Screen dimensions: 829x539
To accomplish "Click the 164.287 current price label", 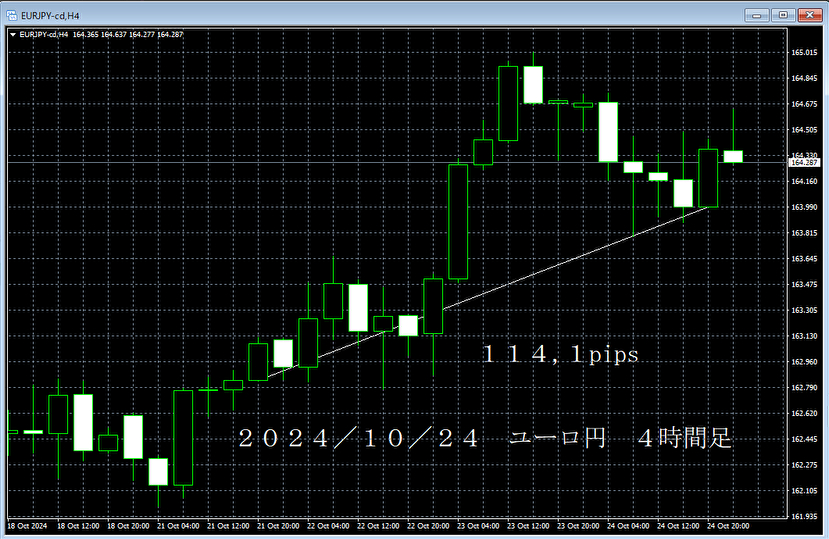I will coord(804,162).
